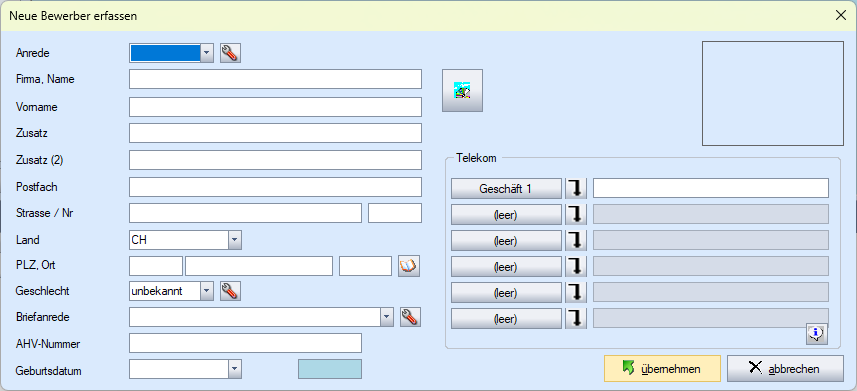Image resolution: width=857 pixels, height=391 pixels.
Task: Close the Neue Bewerber erfassen dialog
Action: [x=841, y=15]
